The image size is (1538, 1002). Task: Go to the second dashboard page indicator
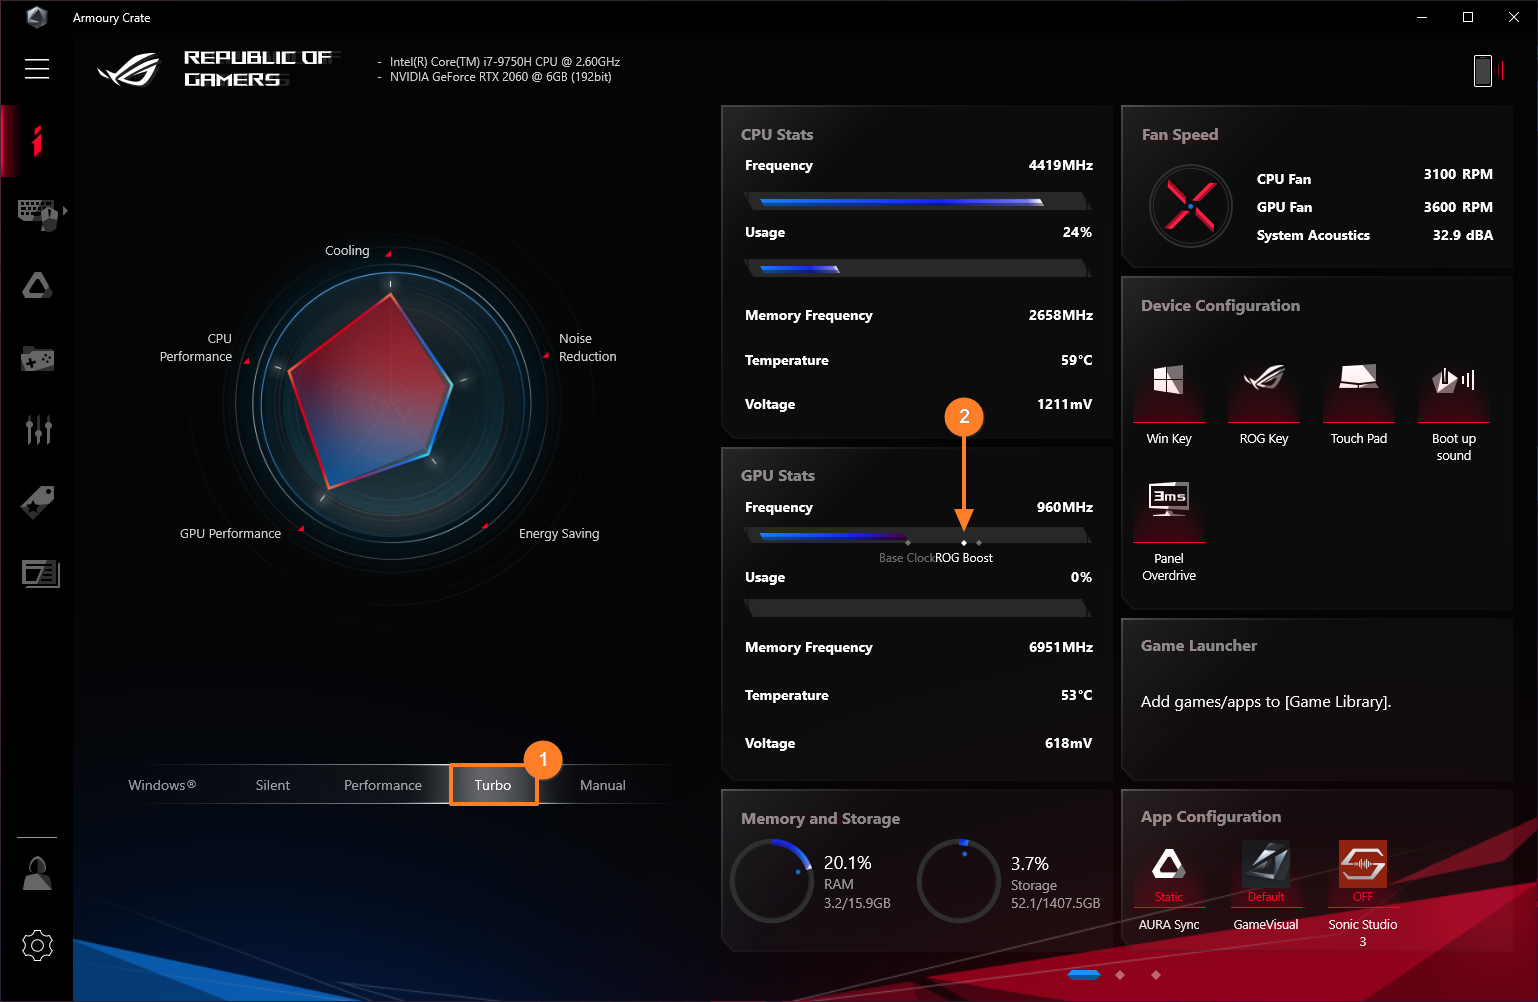pyautogui.click(x=1120, y=974)
